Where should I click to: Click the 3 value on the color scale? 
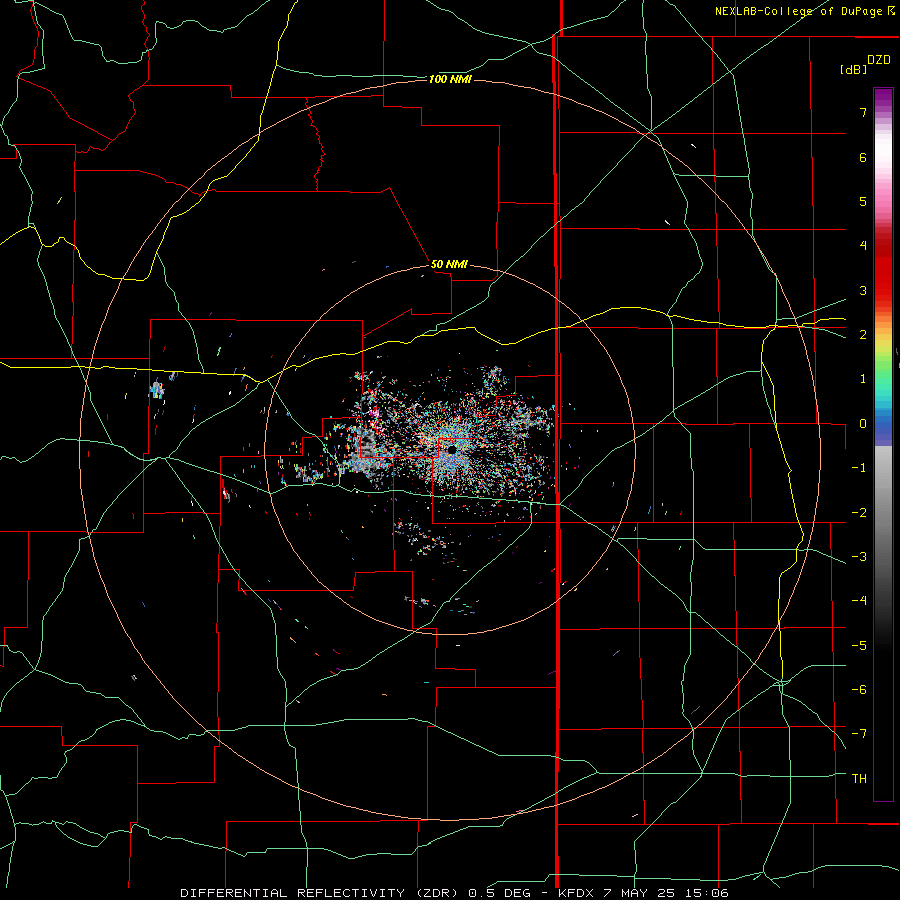point(863,290)
